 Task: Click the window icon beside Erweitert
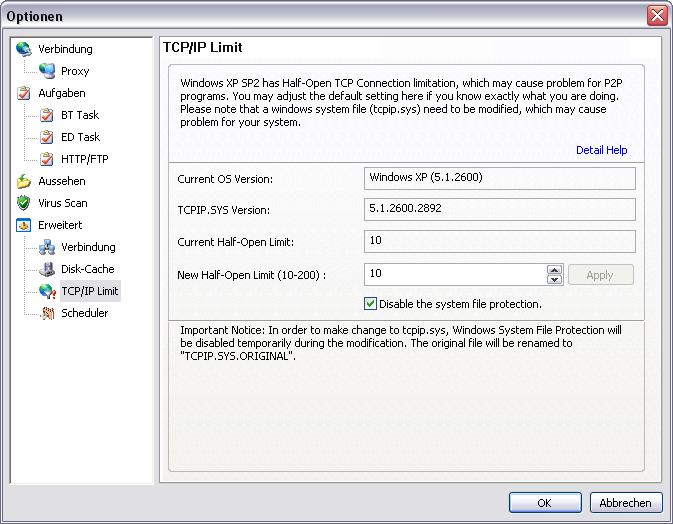click(24, 225)
